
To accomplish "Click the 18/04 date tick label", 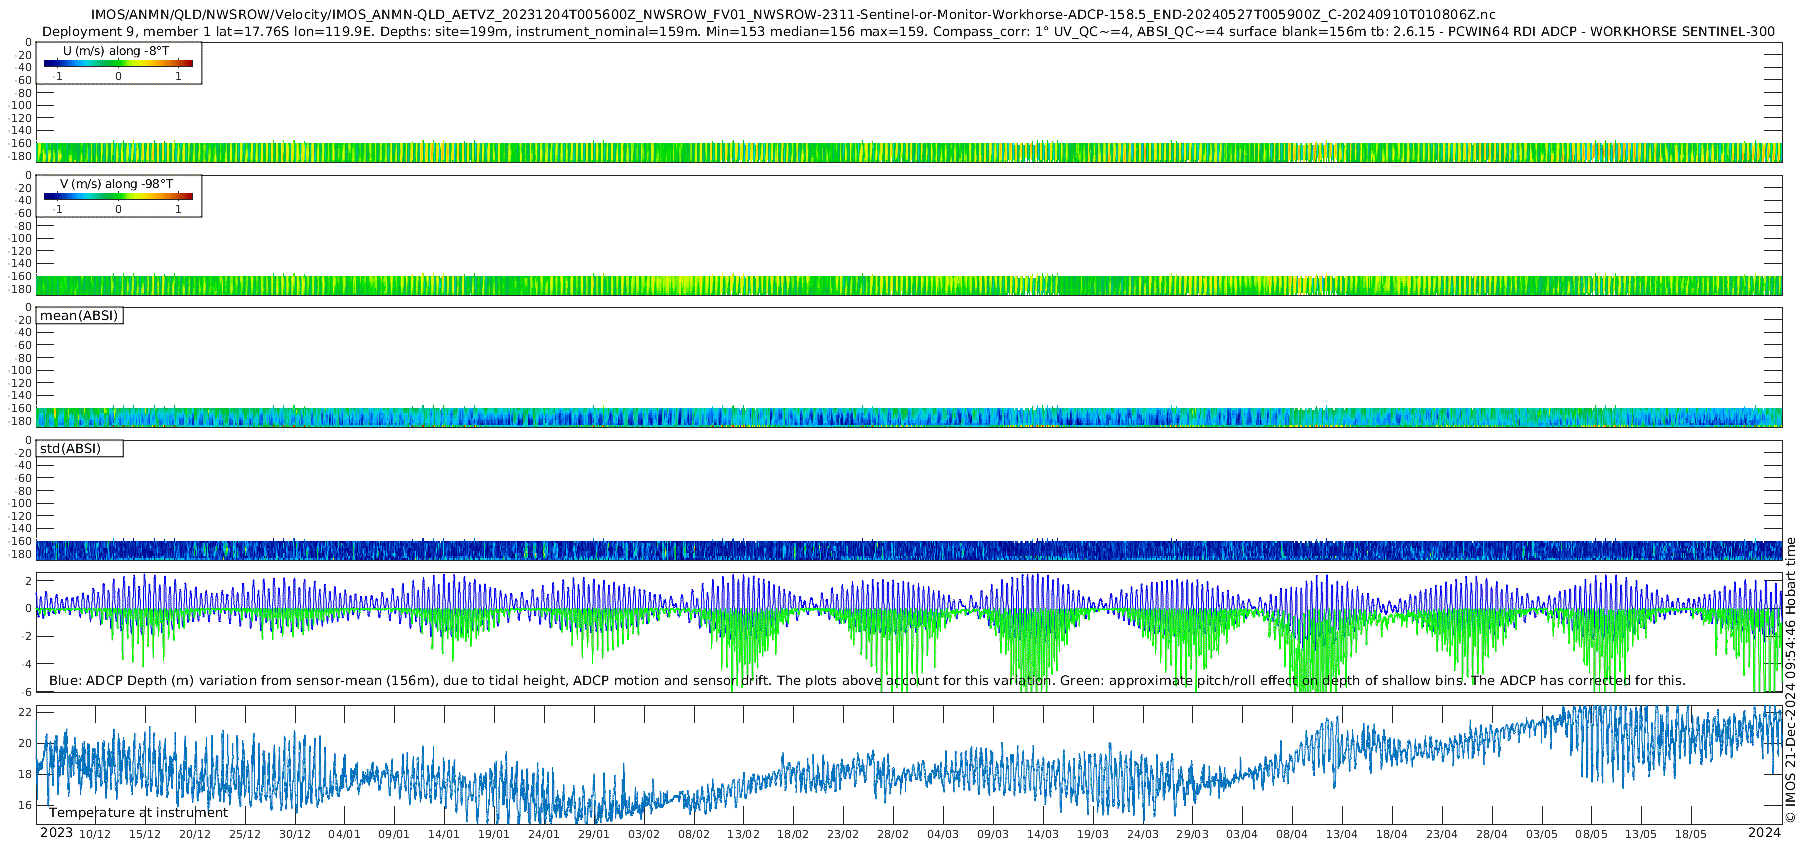I will tap(1392, 834).
